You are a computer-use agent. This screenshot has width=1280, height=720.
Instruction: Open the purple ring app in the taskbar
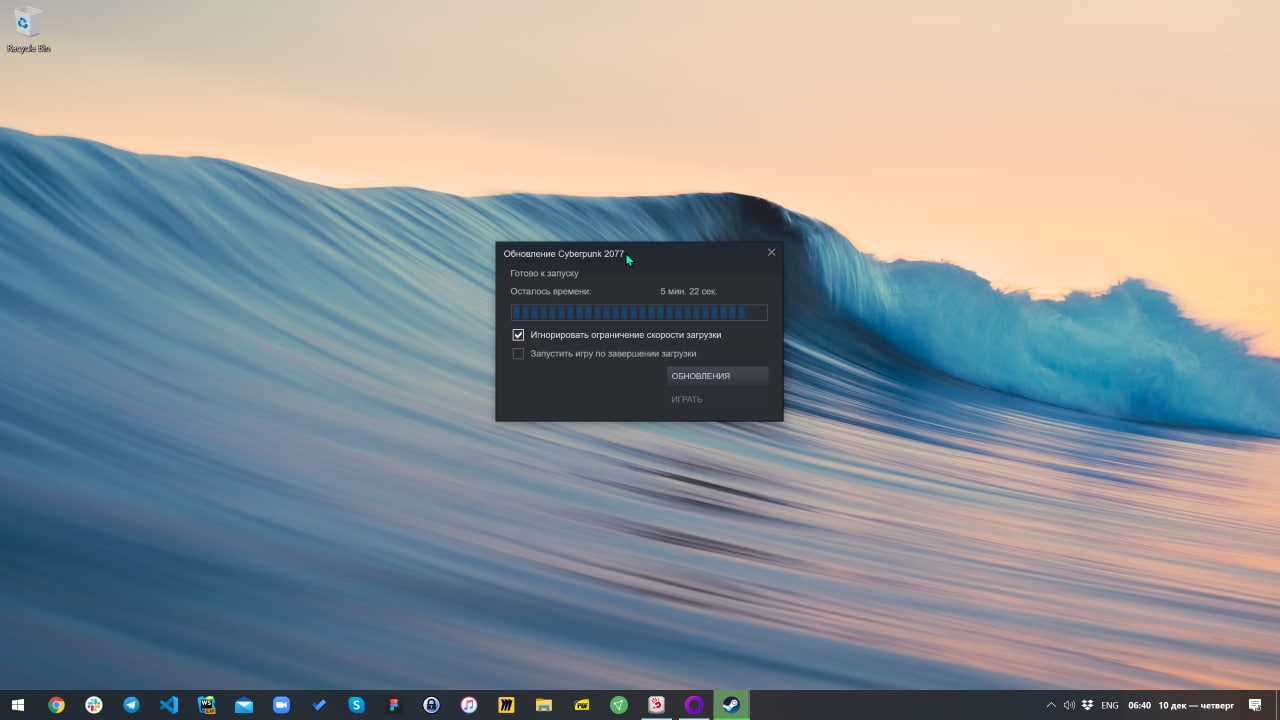pyautogui.click(x=694, y=705)
